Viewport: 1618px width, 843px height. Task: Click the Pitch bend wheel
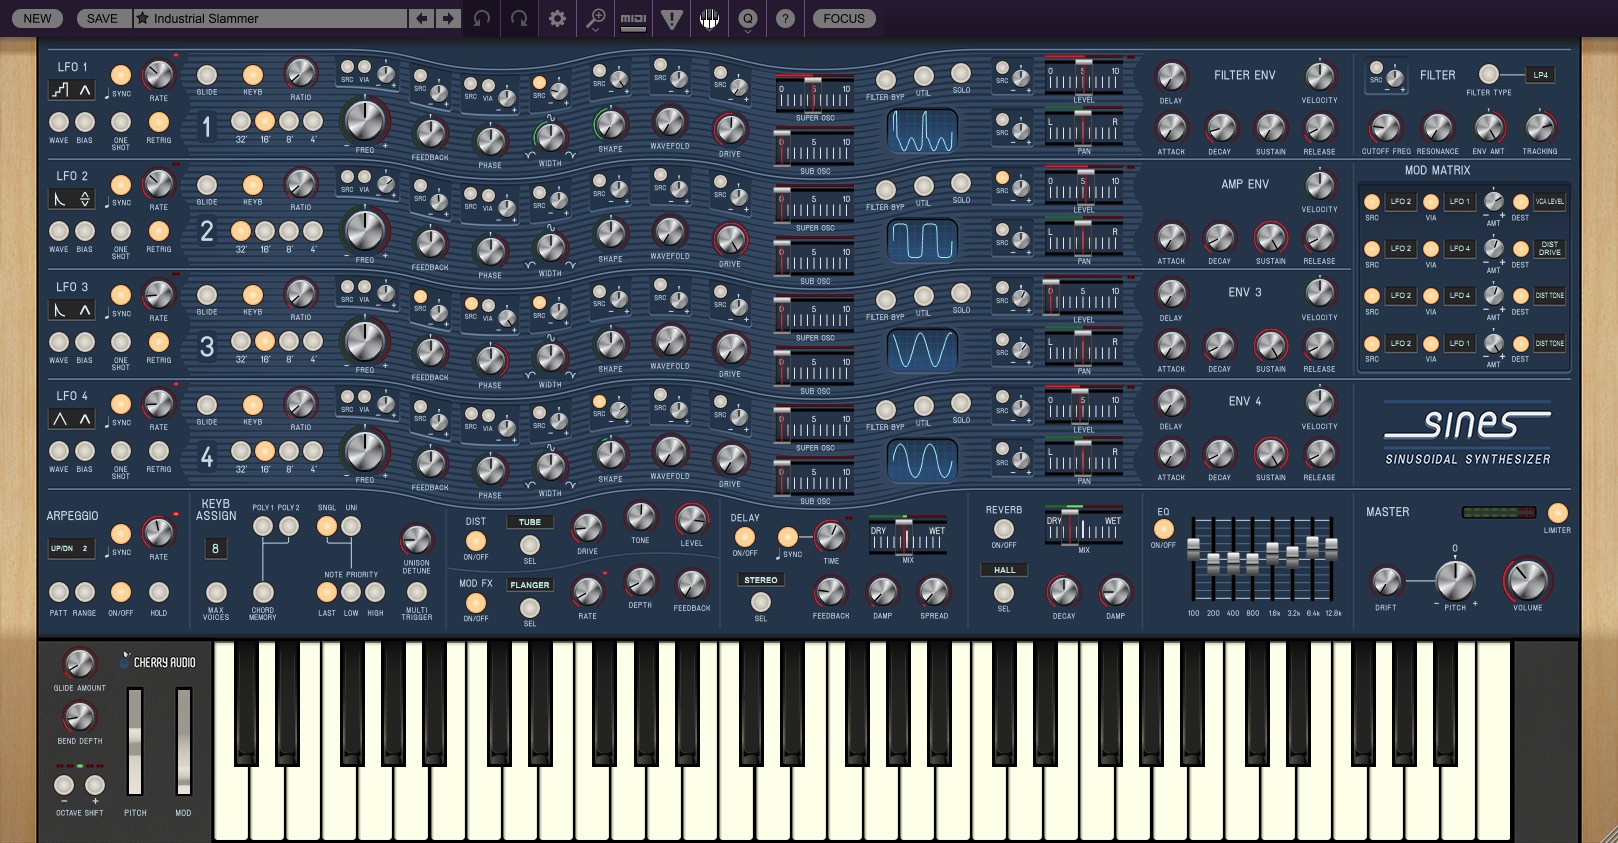point(135,741)
